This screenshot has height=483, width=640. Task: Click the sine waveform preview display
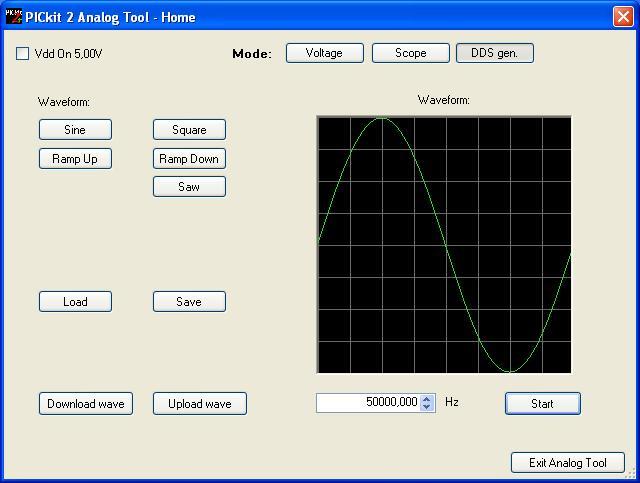[444, 245]
